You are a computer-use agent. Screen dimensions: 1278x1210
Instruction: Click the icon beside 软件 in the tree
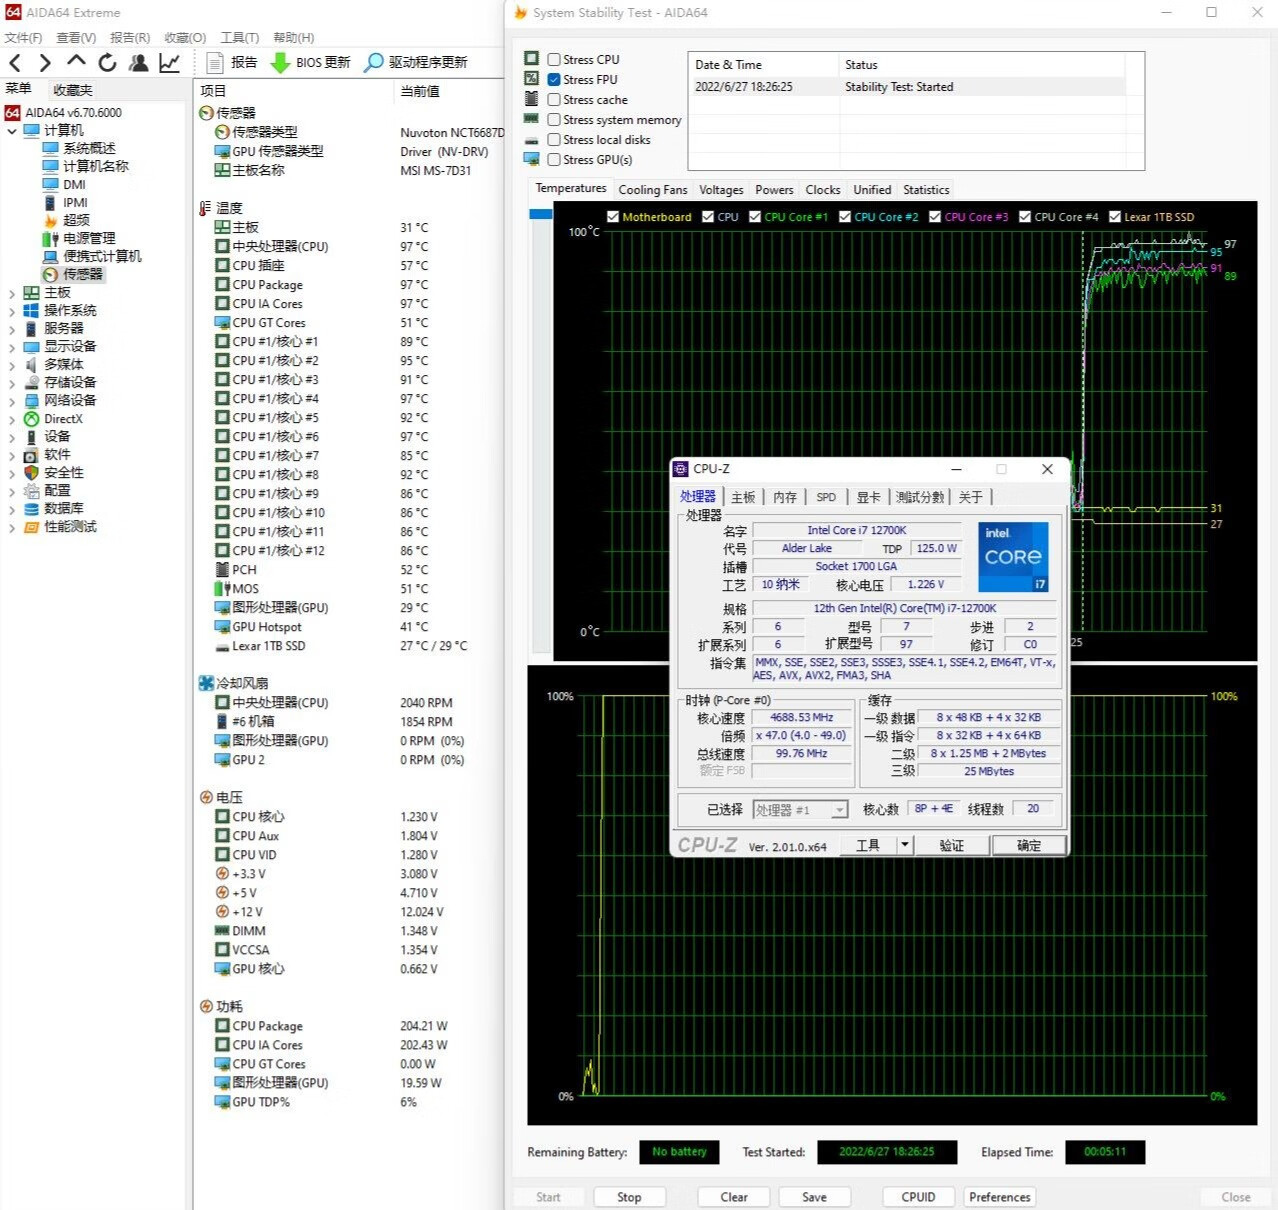click(31, 455)
